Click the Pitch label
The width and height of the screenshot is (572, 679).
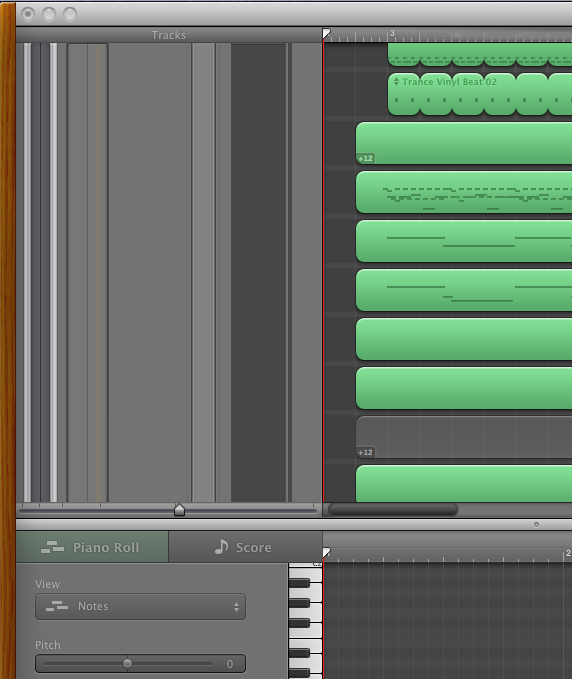point(48,645)
